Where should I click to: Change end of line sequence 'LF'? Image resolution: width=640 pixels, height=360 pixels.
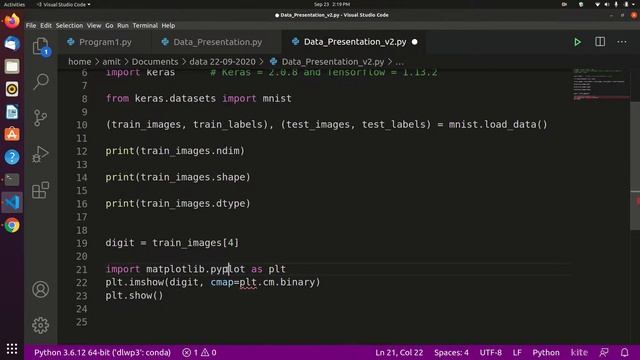click(517, 352)
